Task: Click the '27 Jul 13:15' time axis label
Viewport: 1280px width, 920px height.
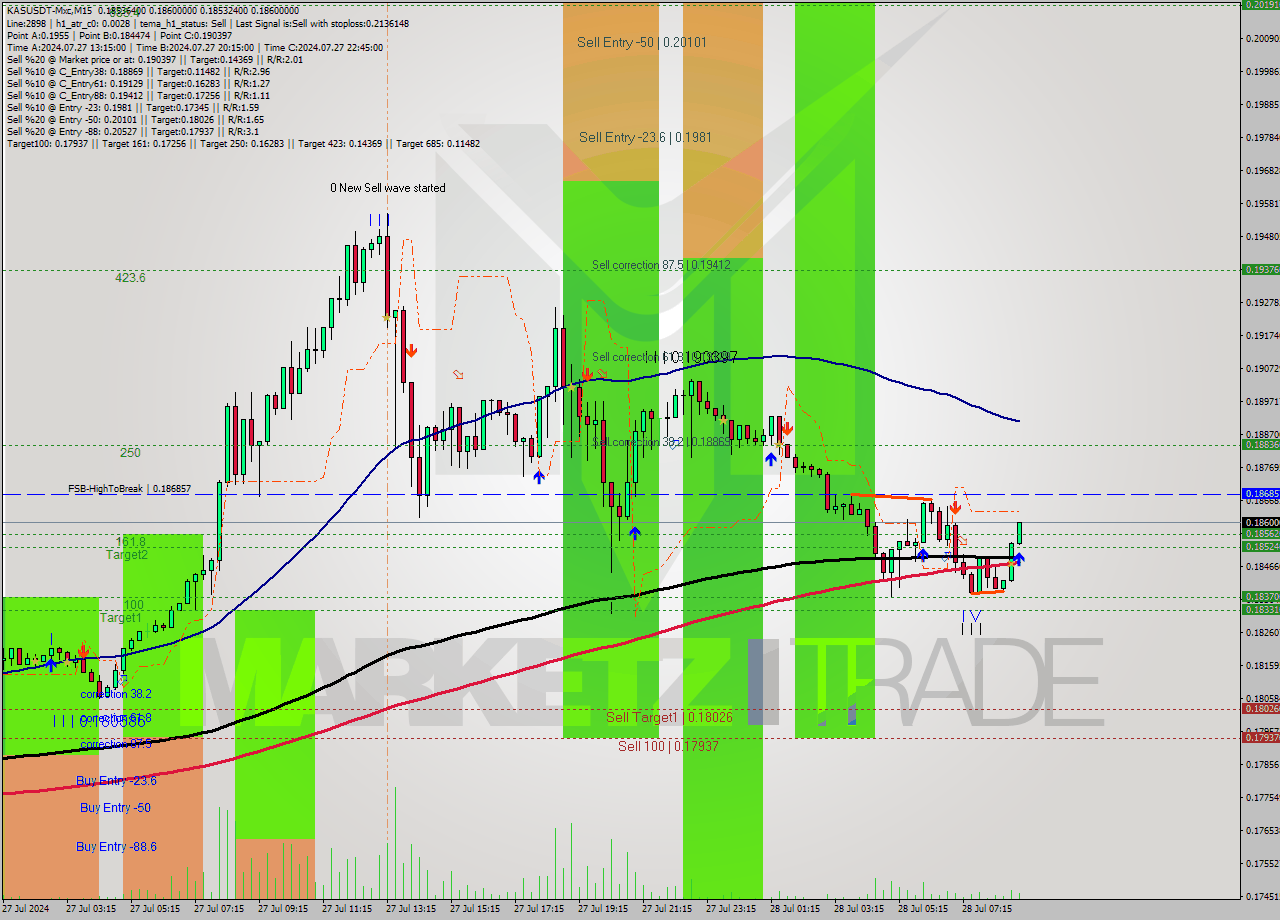Action: pyautogui.click(x=410, y=910)
